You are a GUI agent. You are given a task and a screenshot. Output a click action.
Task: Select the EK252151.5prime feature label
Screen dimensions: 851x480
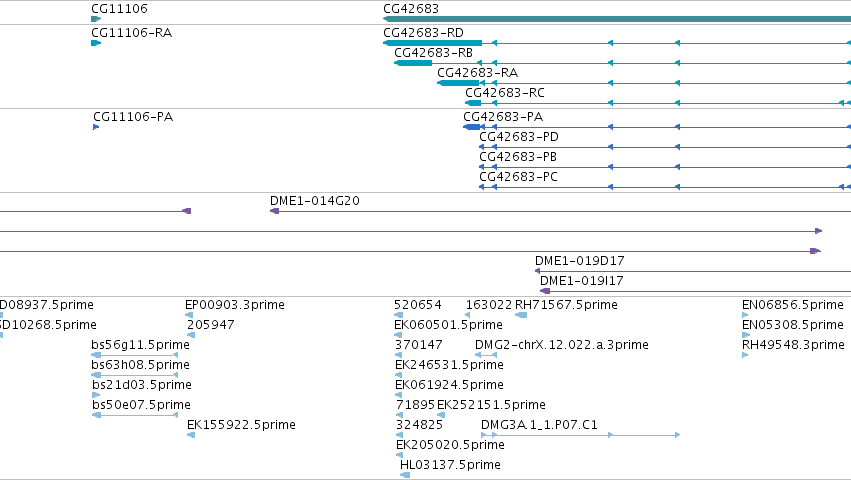pos(491,405)
